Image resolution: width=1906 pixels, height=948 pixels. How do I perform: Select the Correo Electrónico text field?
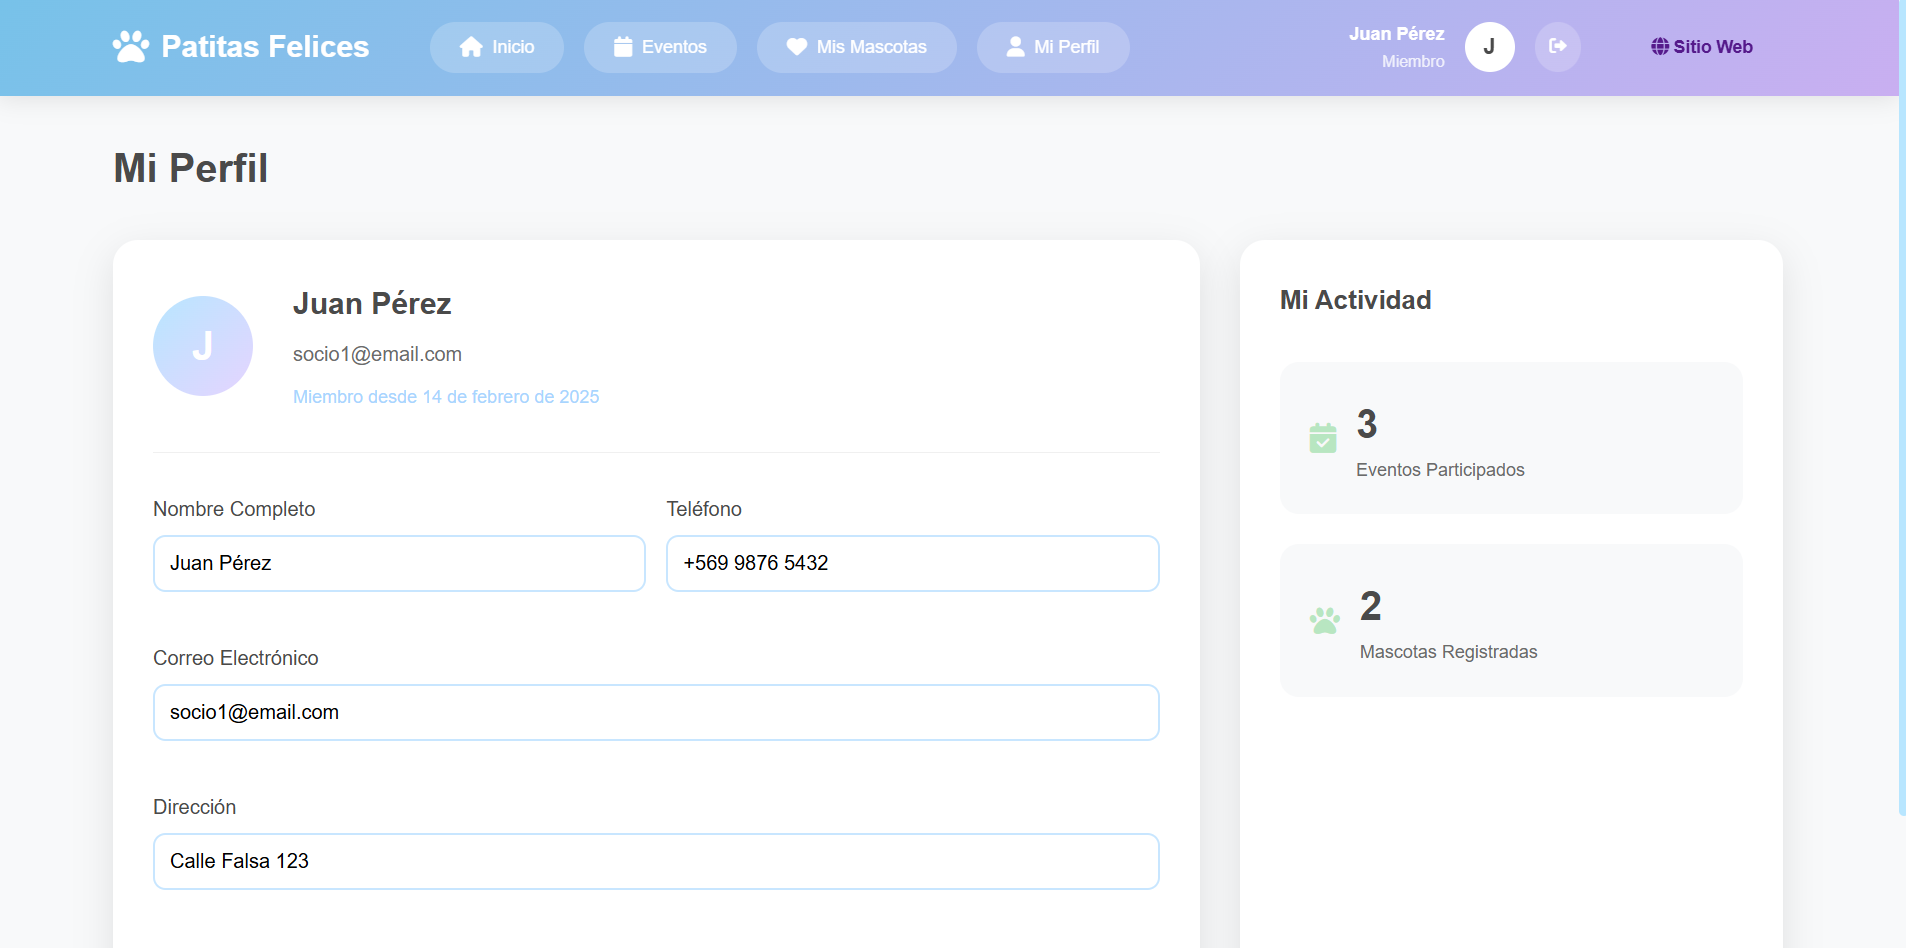coord(656,712)
